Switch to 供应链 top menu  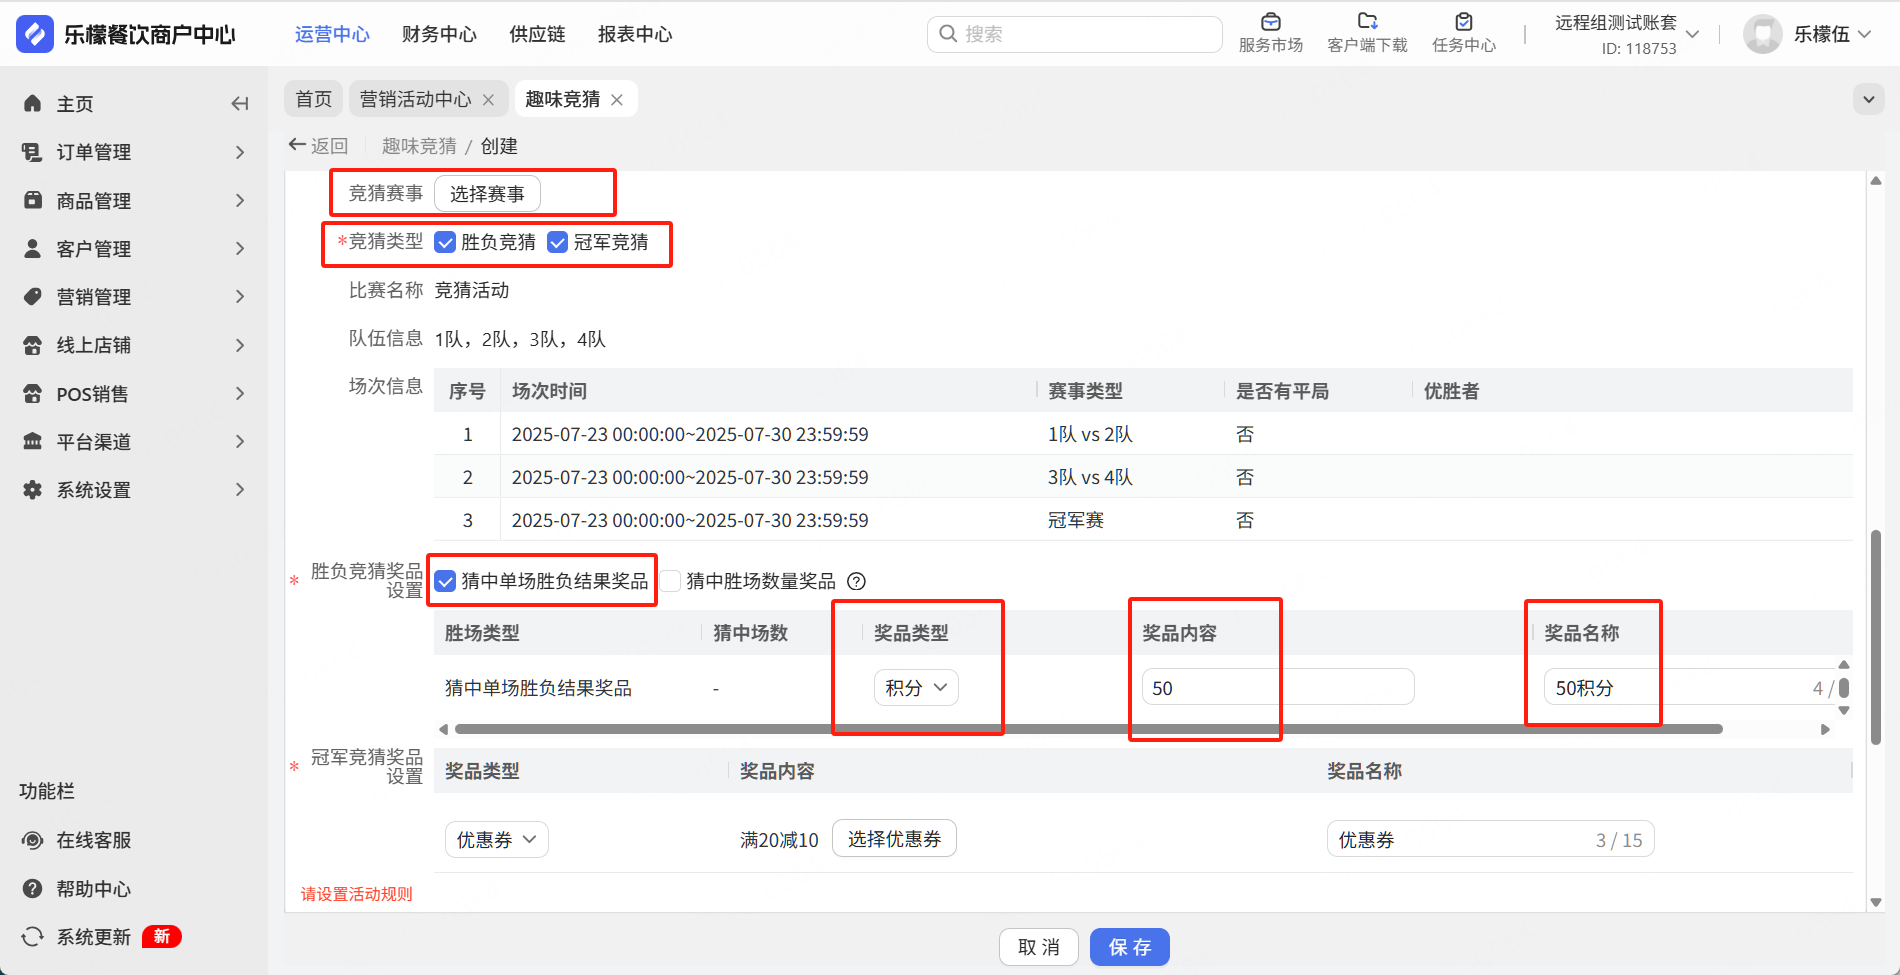pos(537,34)
